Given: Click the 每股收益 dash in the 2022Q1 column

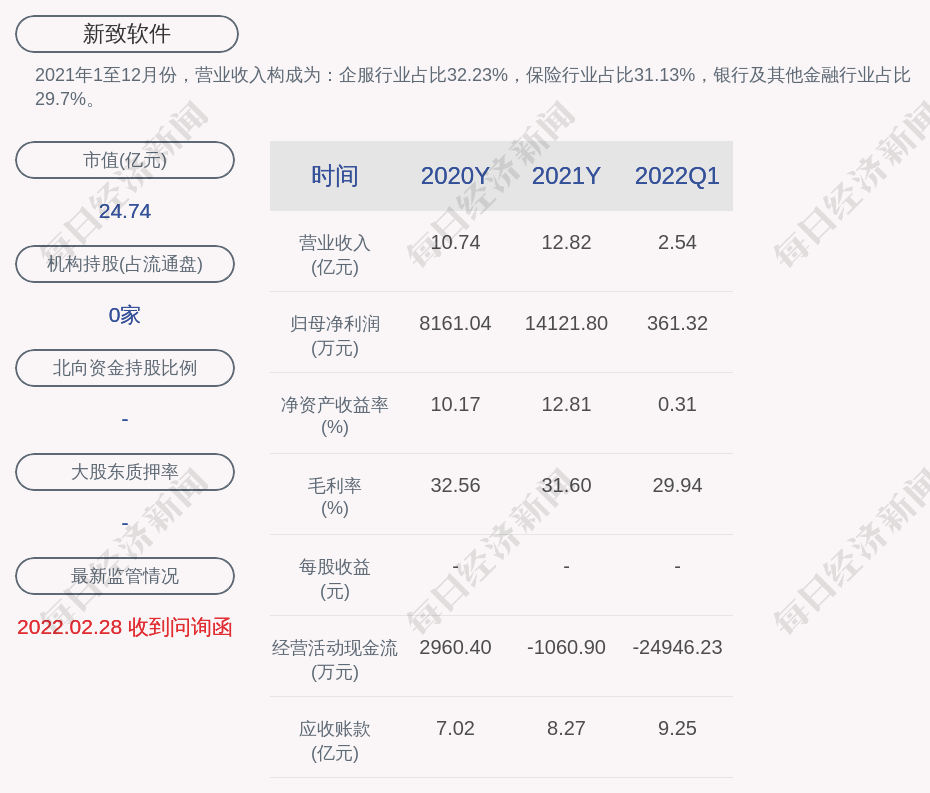Looking at the screenshot, I should 677,567.
